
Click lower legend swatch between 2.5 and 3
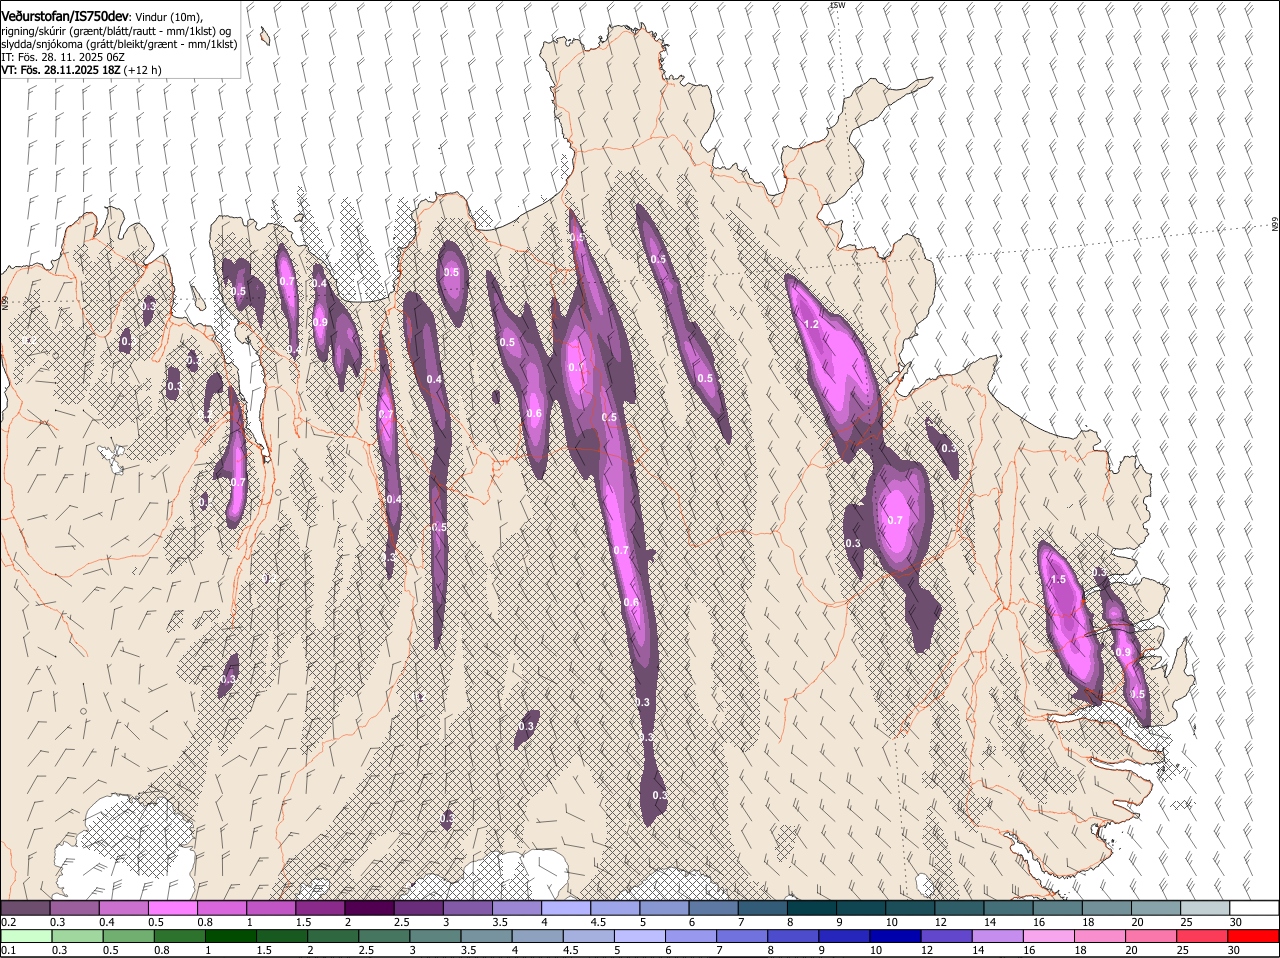pyautogui.click(x=386, y=936)
